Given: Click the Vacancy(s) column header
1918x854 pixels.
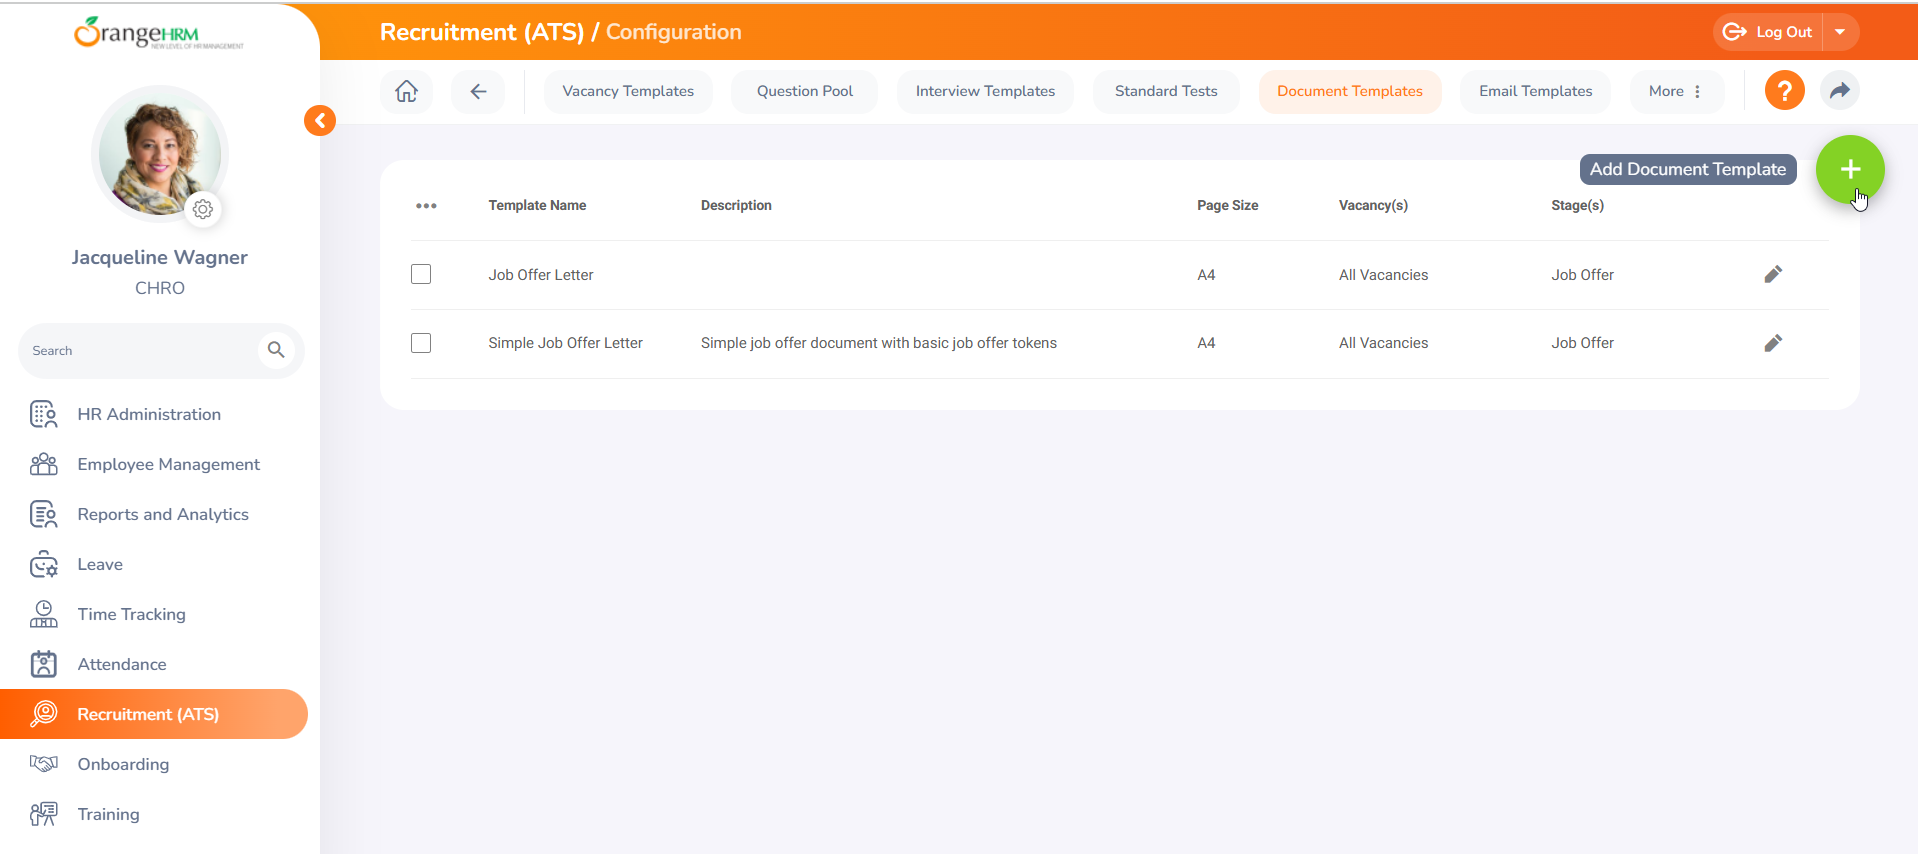Looking at the screenshot, I should (x=1373, y=205).
